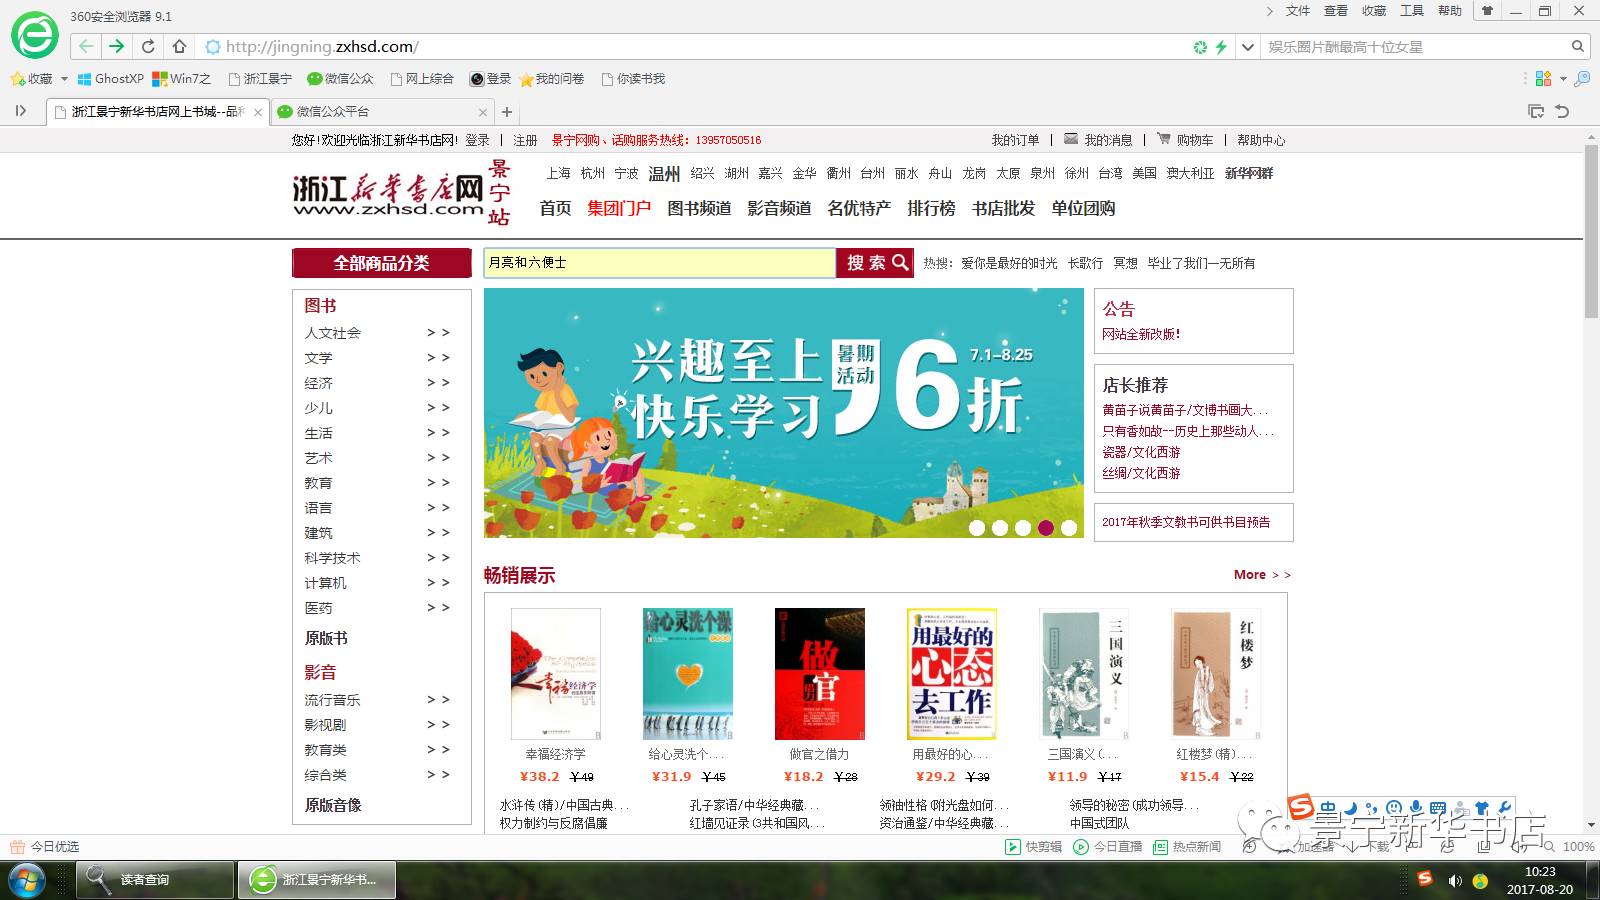1600x900 pixels.
Task: Open the 收藏 star favorites button
Action: 31,78
